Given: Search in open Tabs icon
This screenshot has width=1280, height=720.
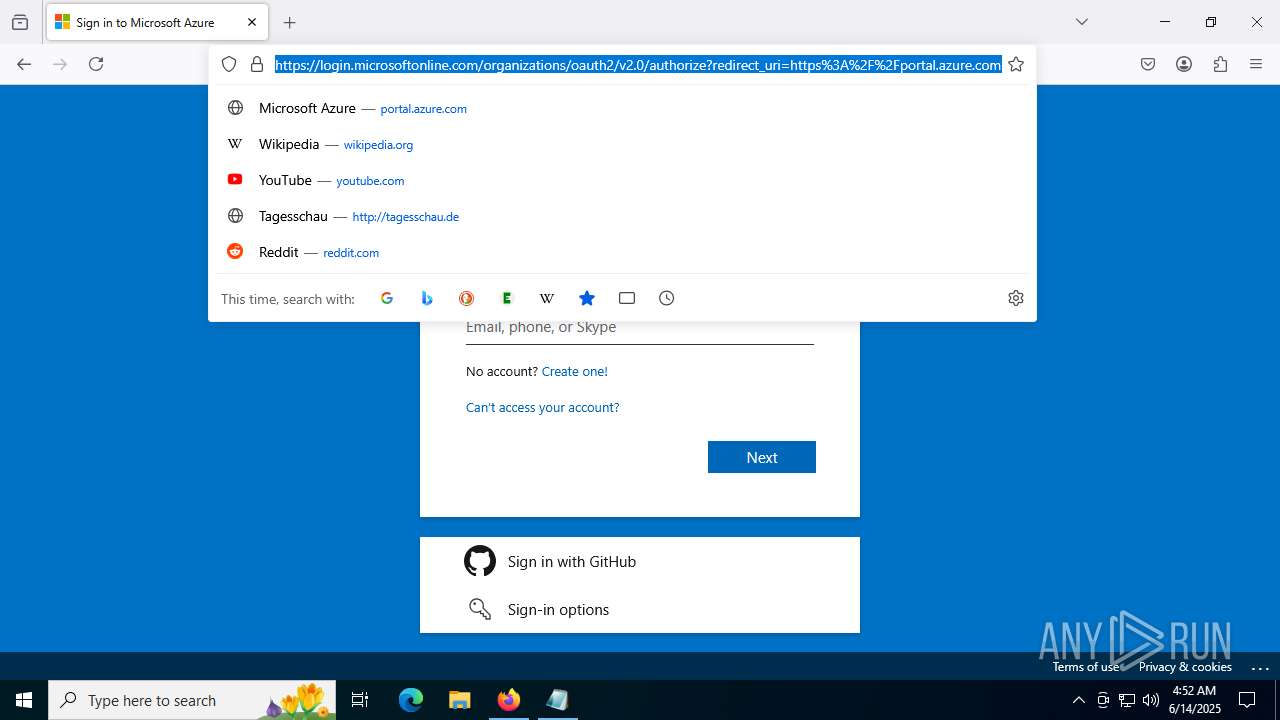Looking at the screenshot, I should [x=627, y=298].
